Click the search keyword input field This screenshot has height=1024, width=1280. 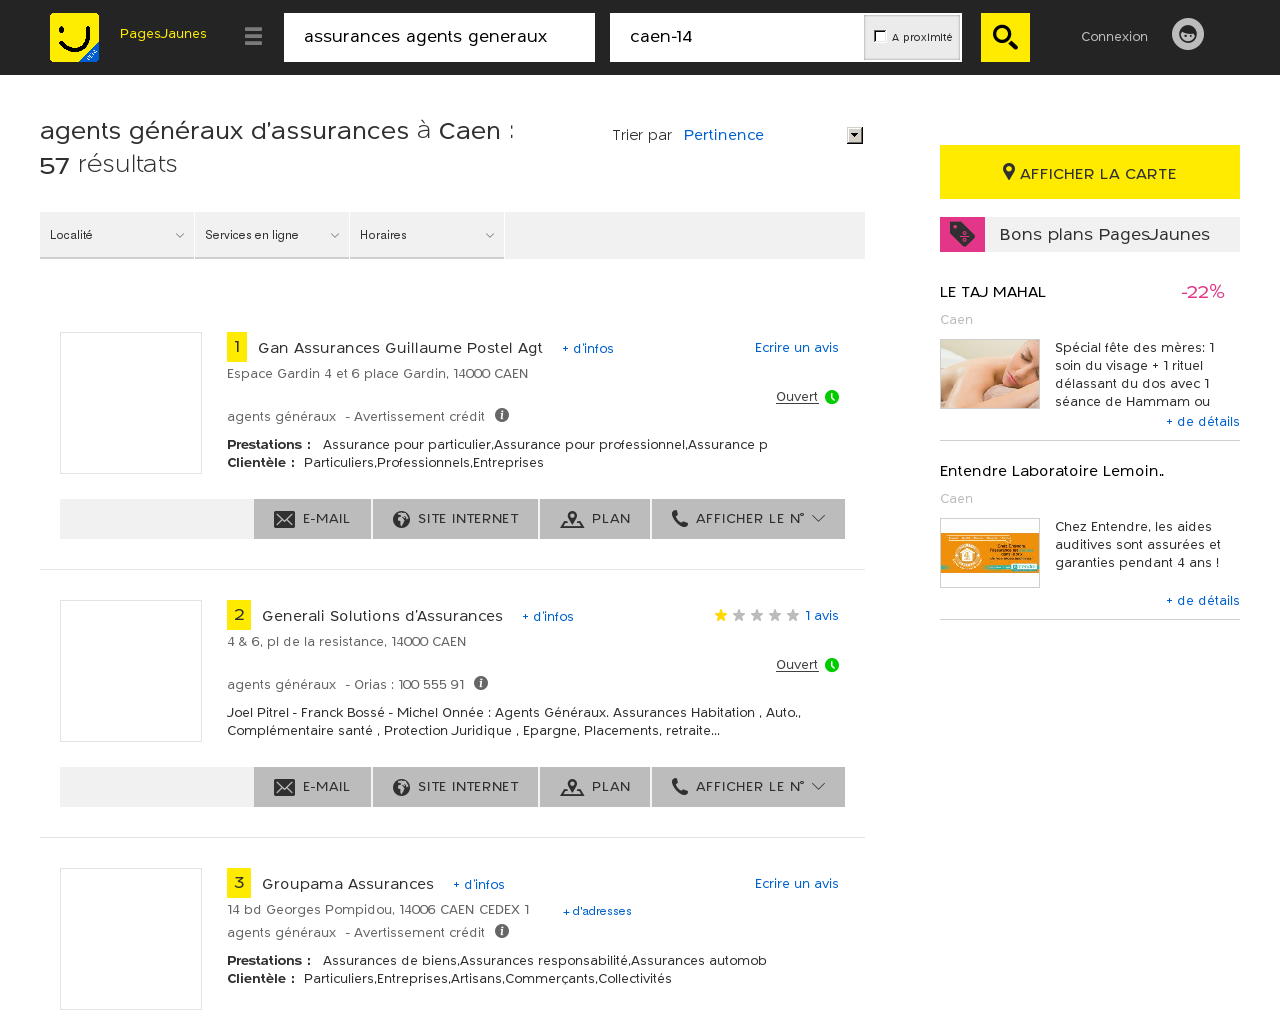pyautogui.click(x=439, y=37)
